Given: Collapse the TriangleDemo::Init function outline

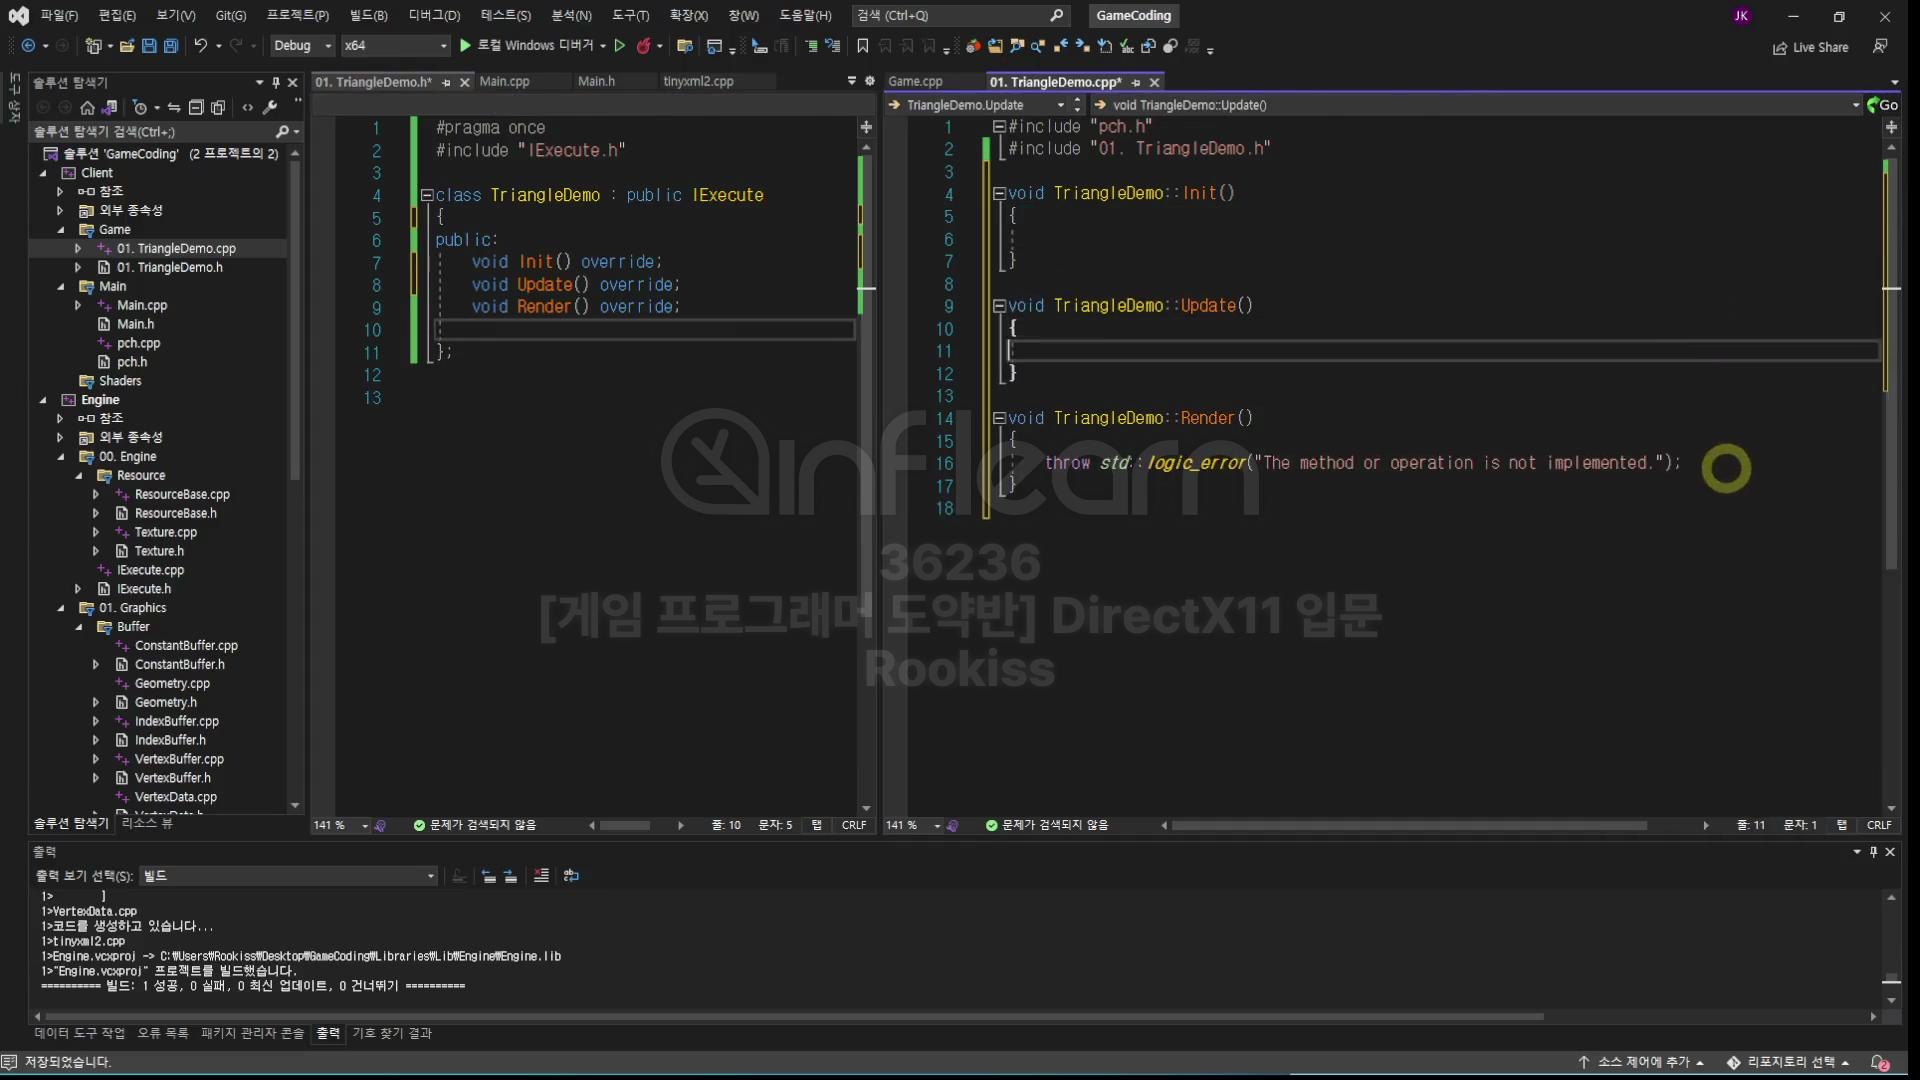Looking at the screenshot, I should pyautogui.click(x=998, y=194).
